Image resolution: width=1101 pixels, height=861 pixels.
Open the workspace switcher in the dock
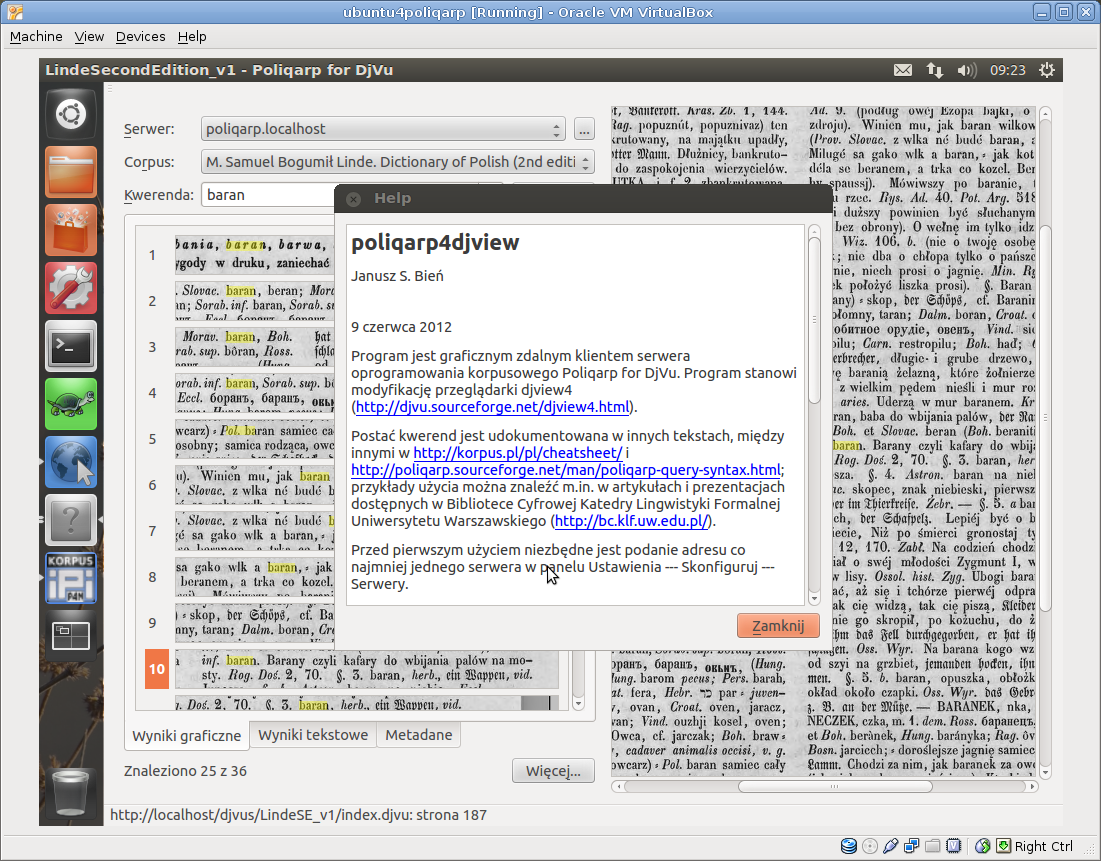[71, 636]
